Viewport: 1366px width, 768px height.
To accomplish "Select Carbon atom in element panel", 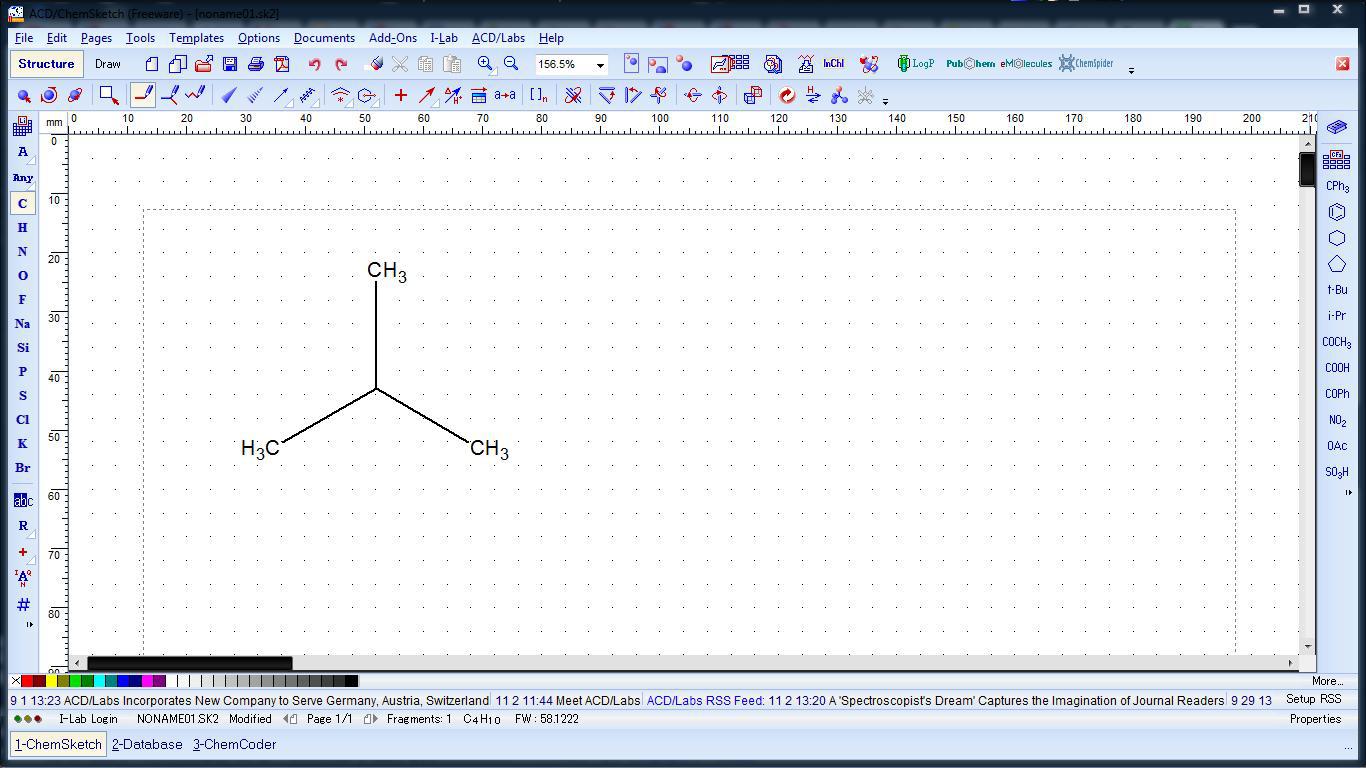I will pos(23,203).
